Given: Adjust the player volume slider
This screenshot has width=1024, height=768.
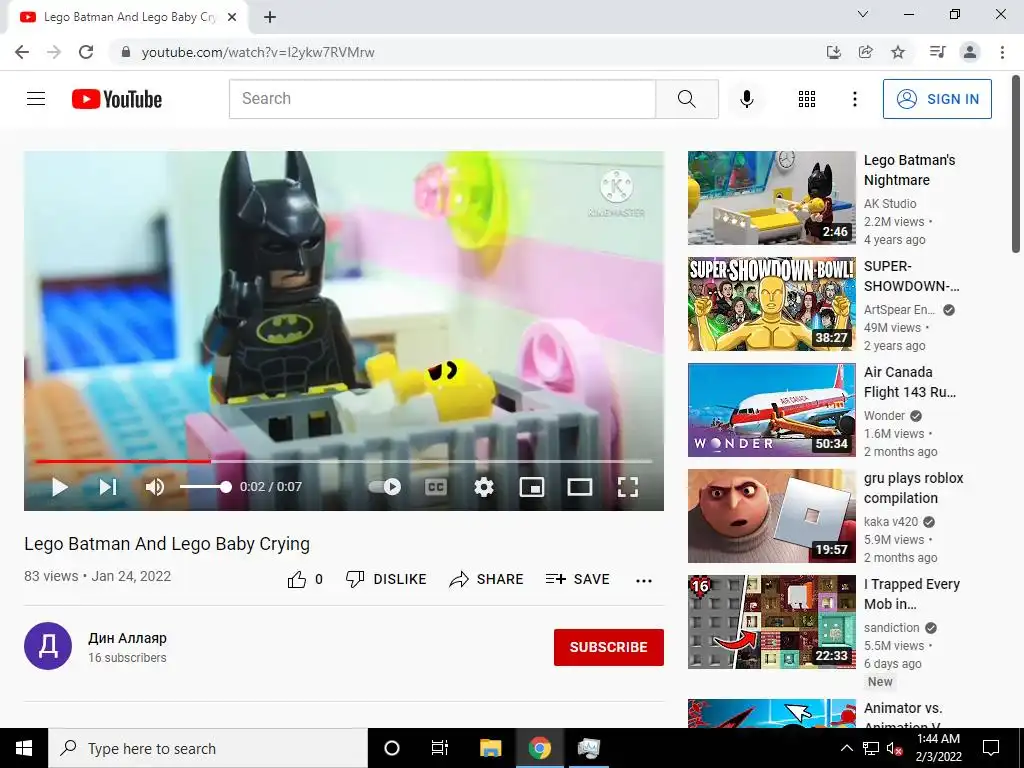Looking at the screenshot, I should 204,487.
